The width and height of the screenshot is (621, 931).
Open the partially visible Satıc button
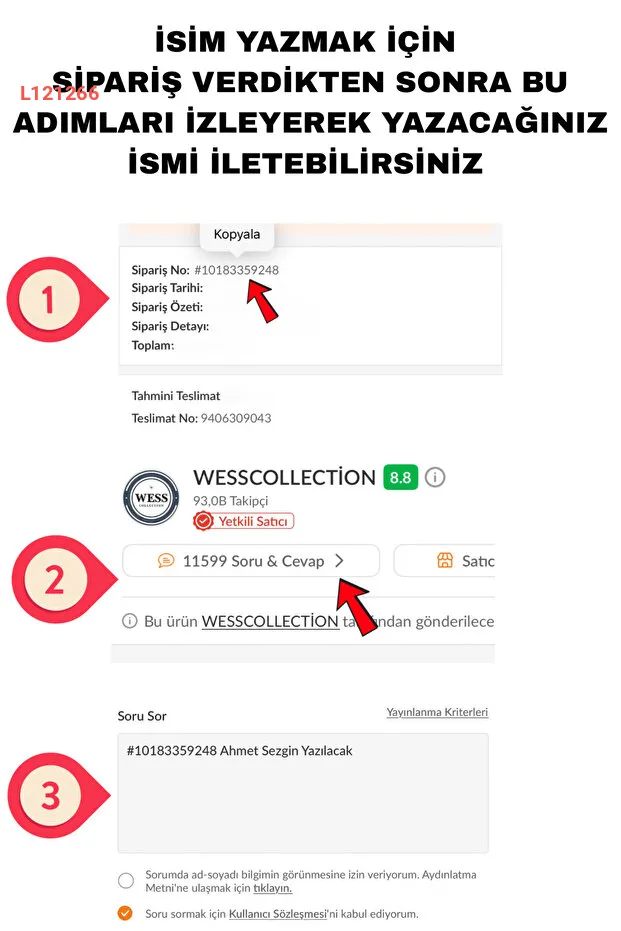click(x=444, y=560)
